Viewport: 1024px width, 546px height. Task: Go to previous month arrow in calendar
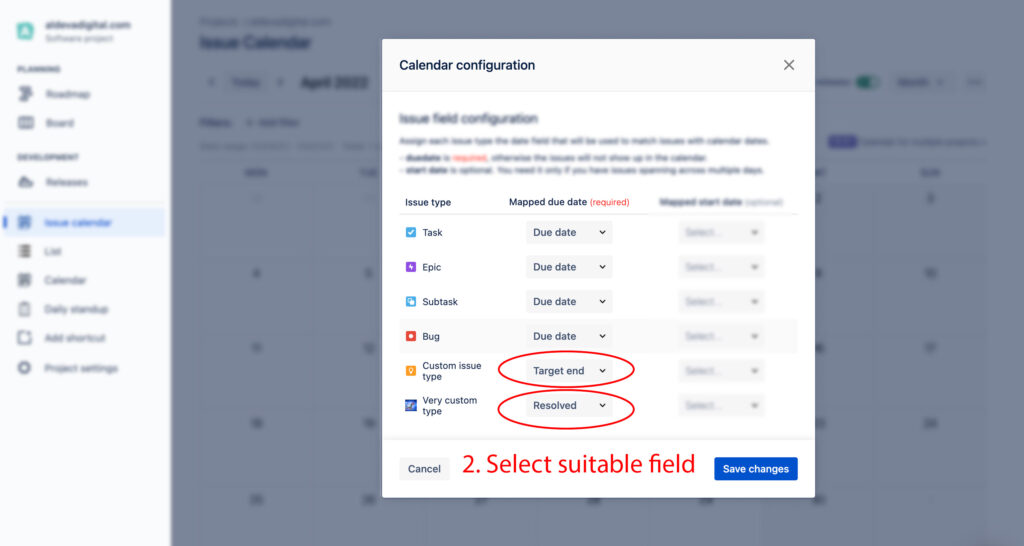[211, 82]
